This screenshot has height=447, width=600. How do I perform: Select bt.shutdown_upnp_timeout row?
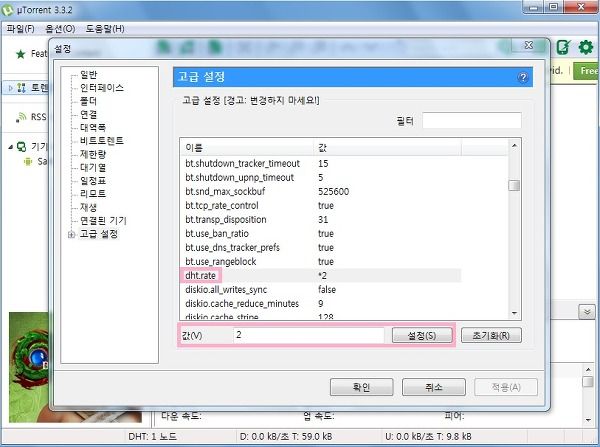(320, 178)
